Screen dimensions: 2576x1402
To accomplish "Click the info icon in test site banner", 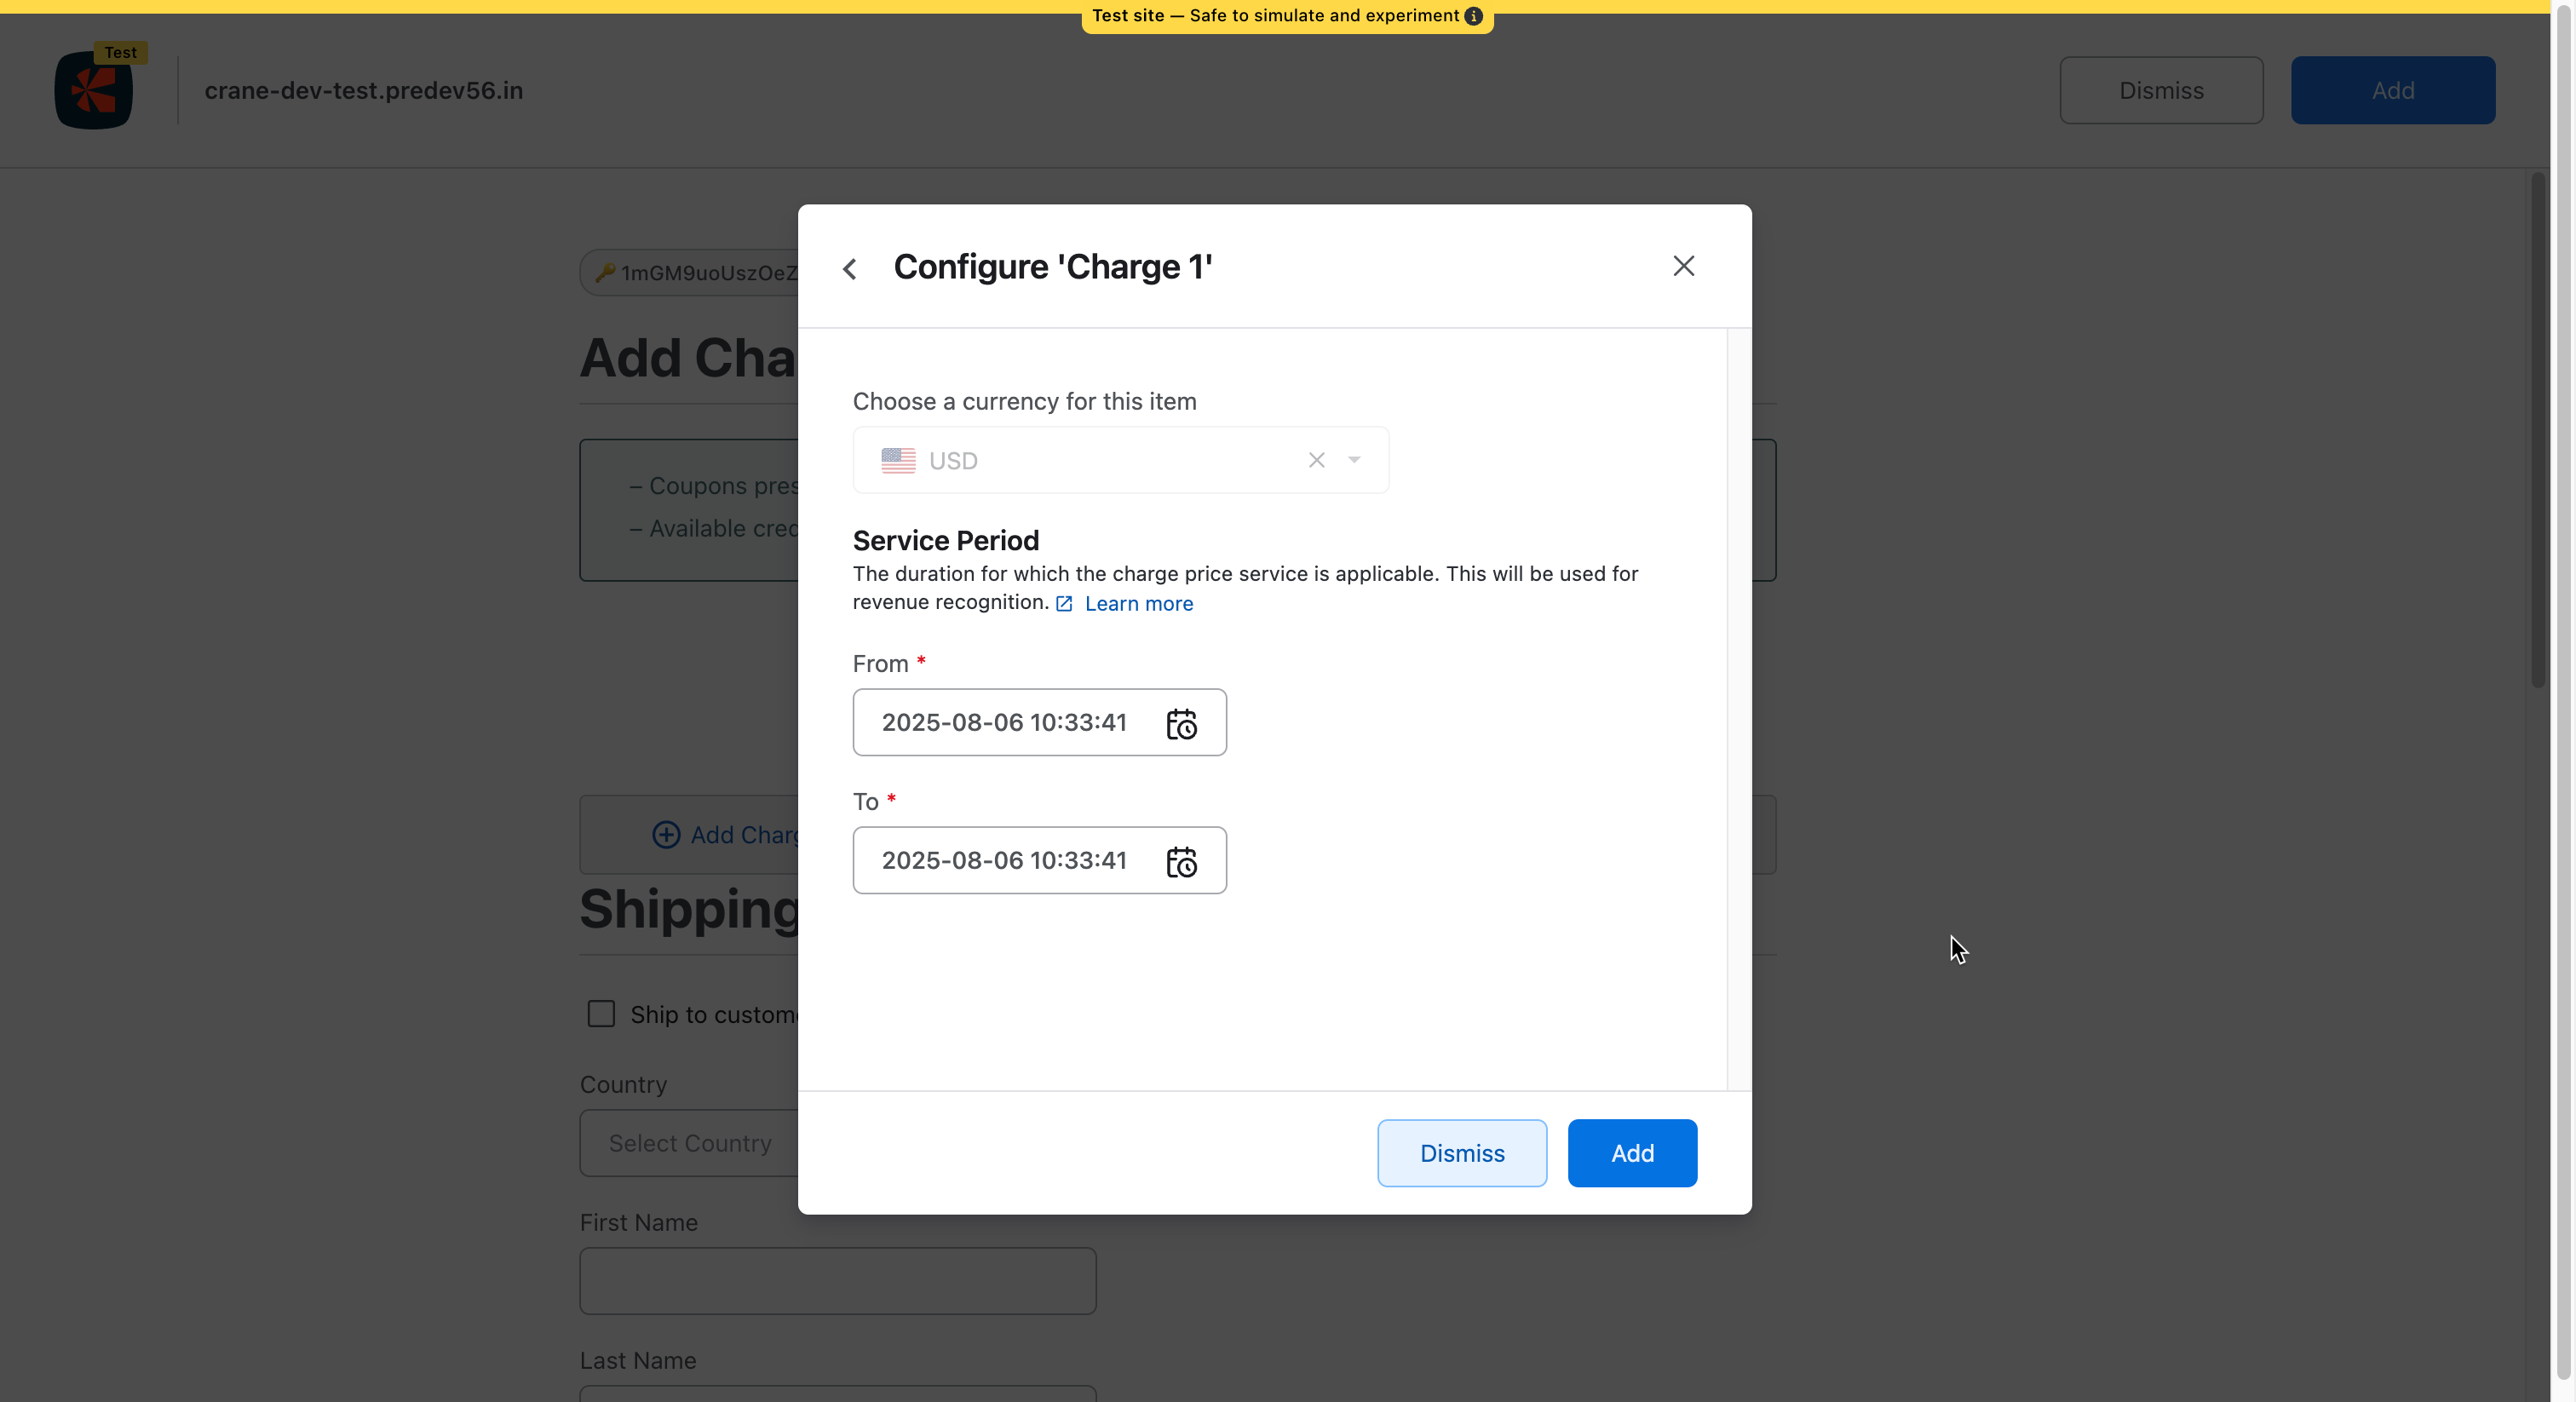I will tap(1473, 16).
